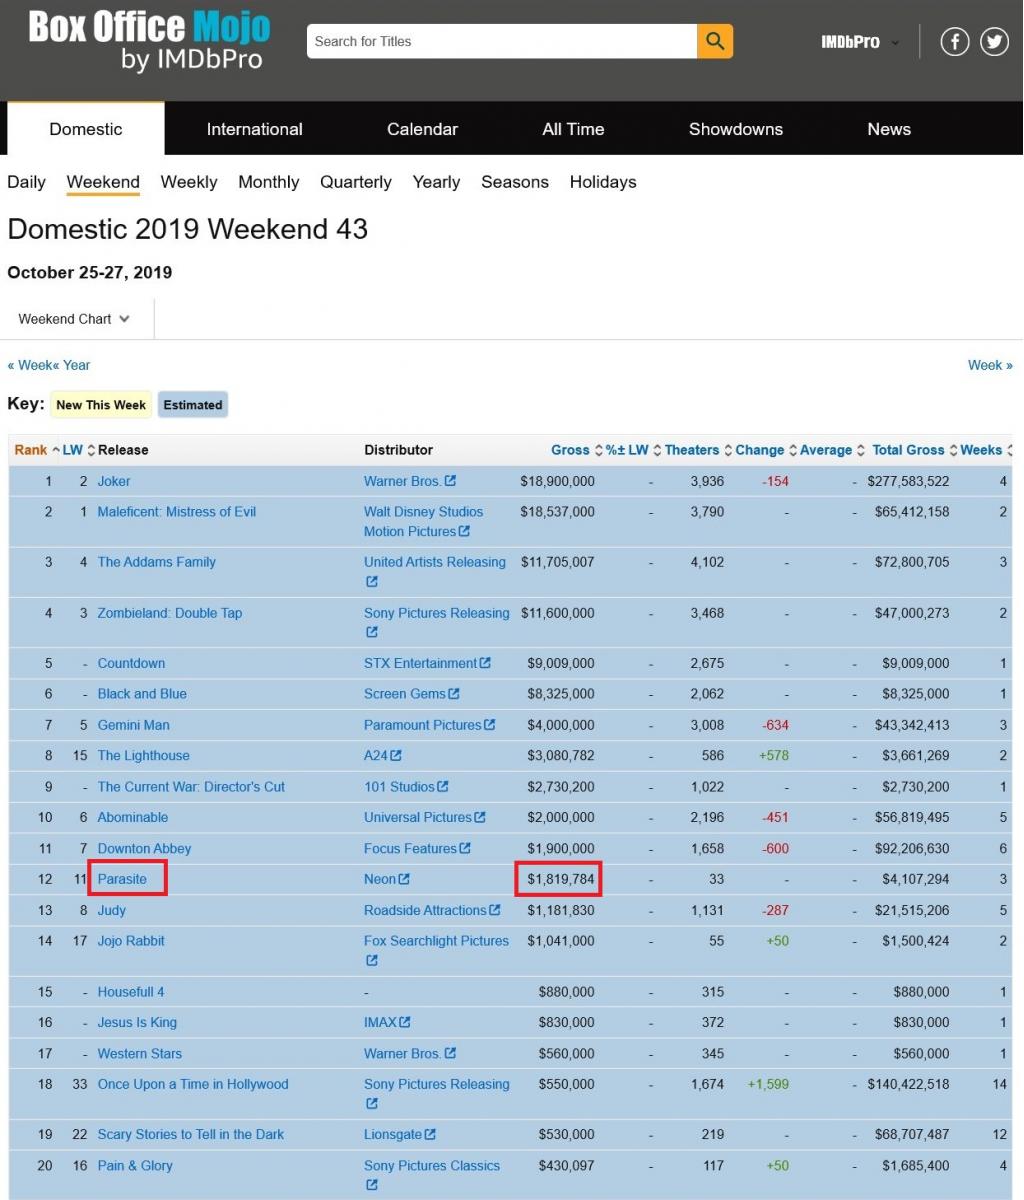Sort the table by LW column

click(79, 450)
